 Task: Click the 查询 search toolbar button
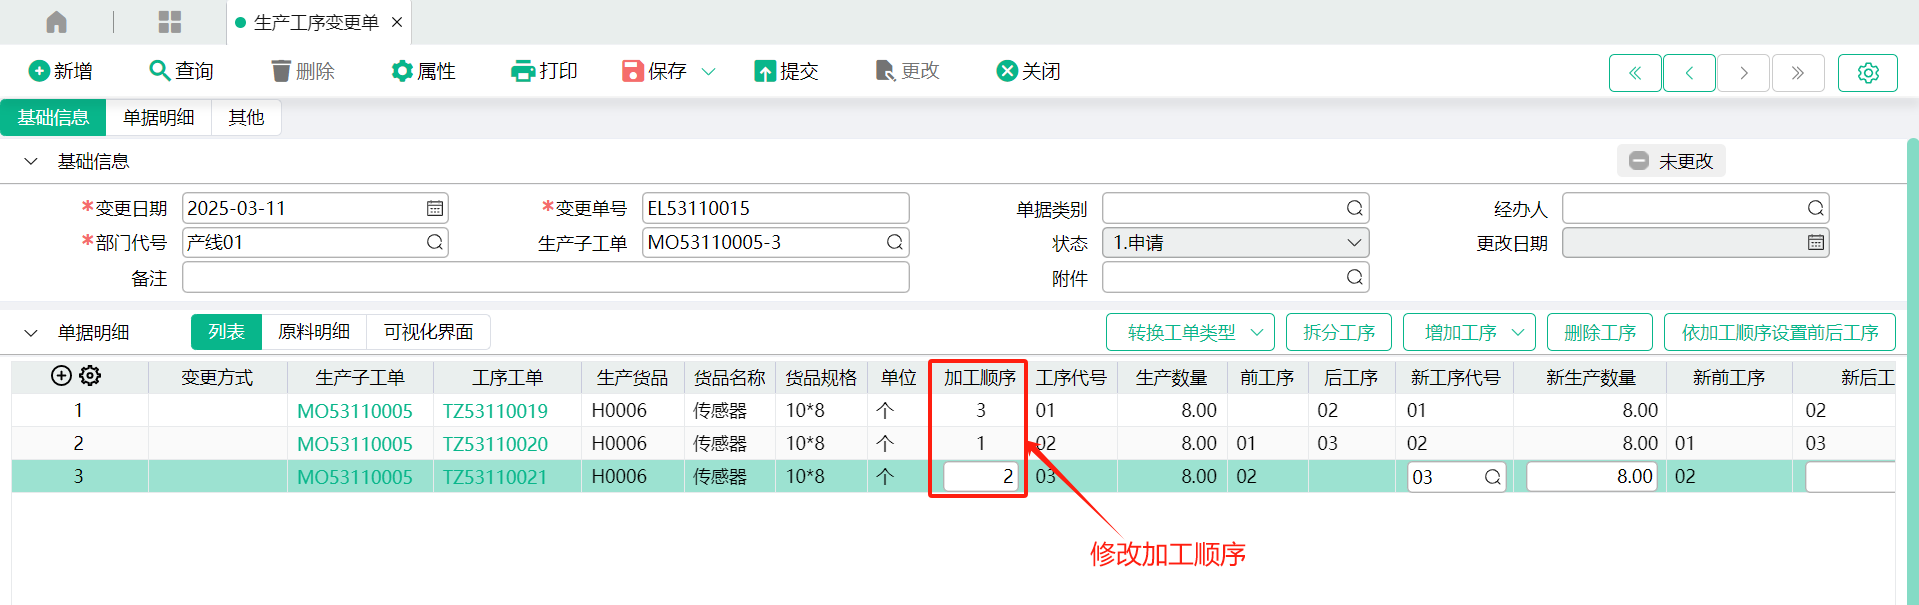(181, 71)
